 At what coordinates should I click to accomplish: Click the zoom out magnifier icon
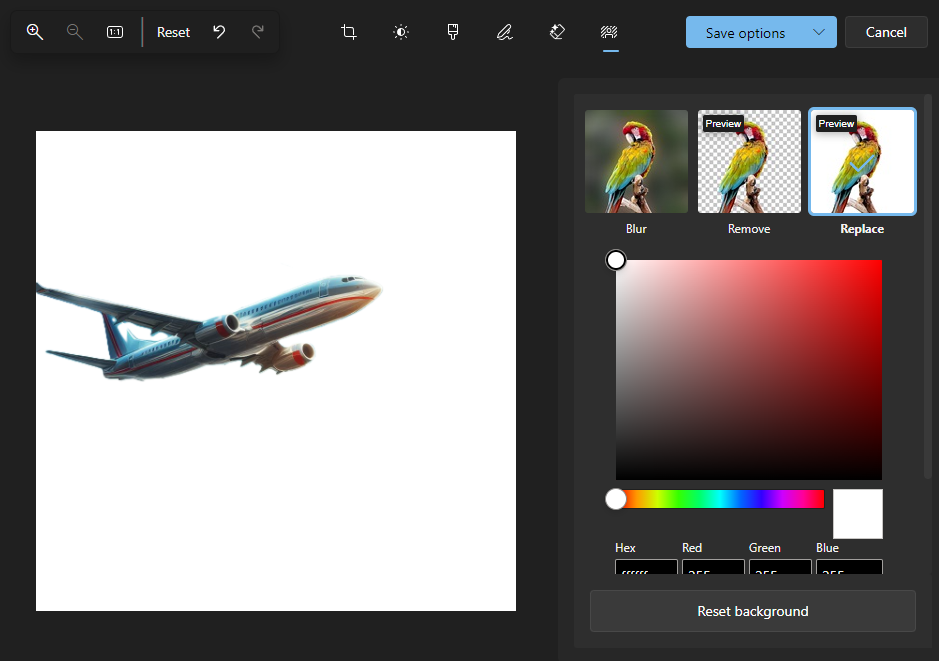(74, 32)
